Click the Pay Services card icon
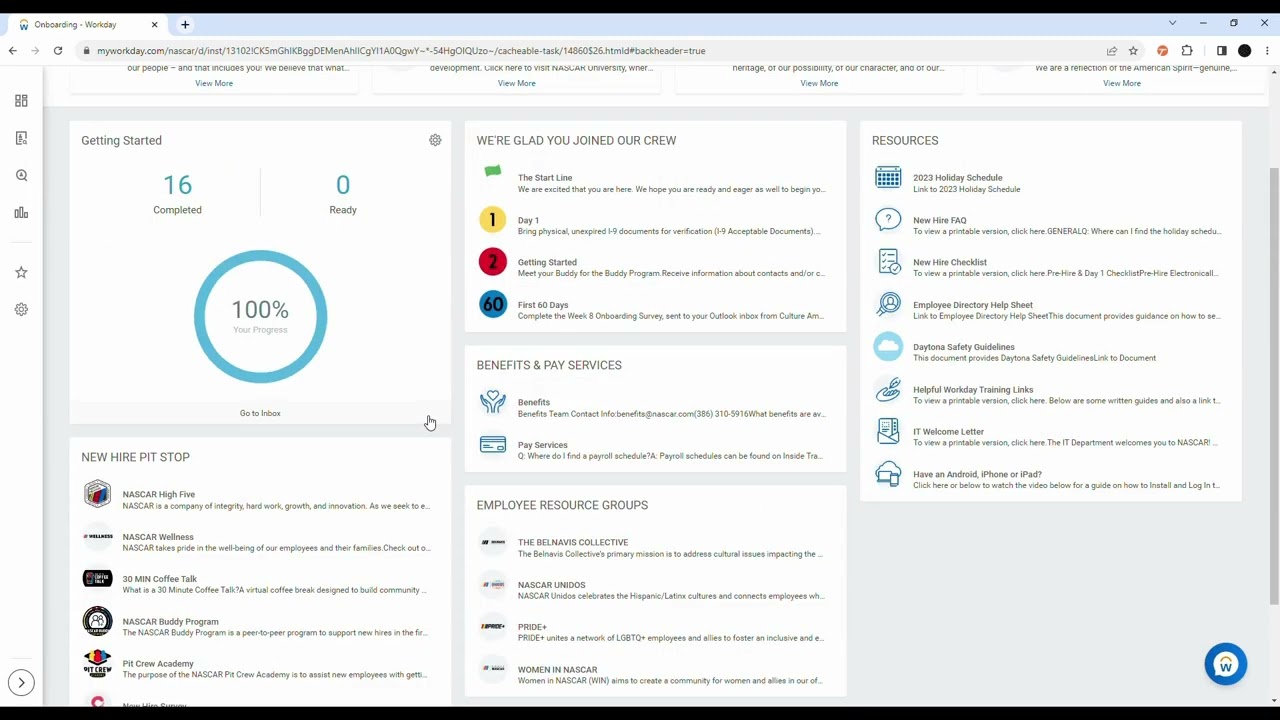Screen dimensions: 1280x720 [492, 445]
